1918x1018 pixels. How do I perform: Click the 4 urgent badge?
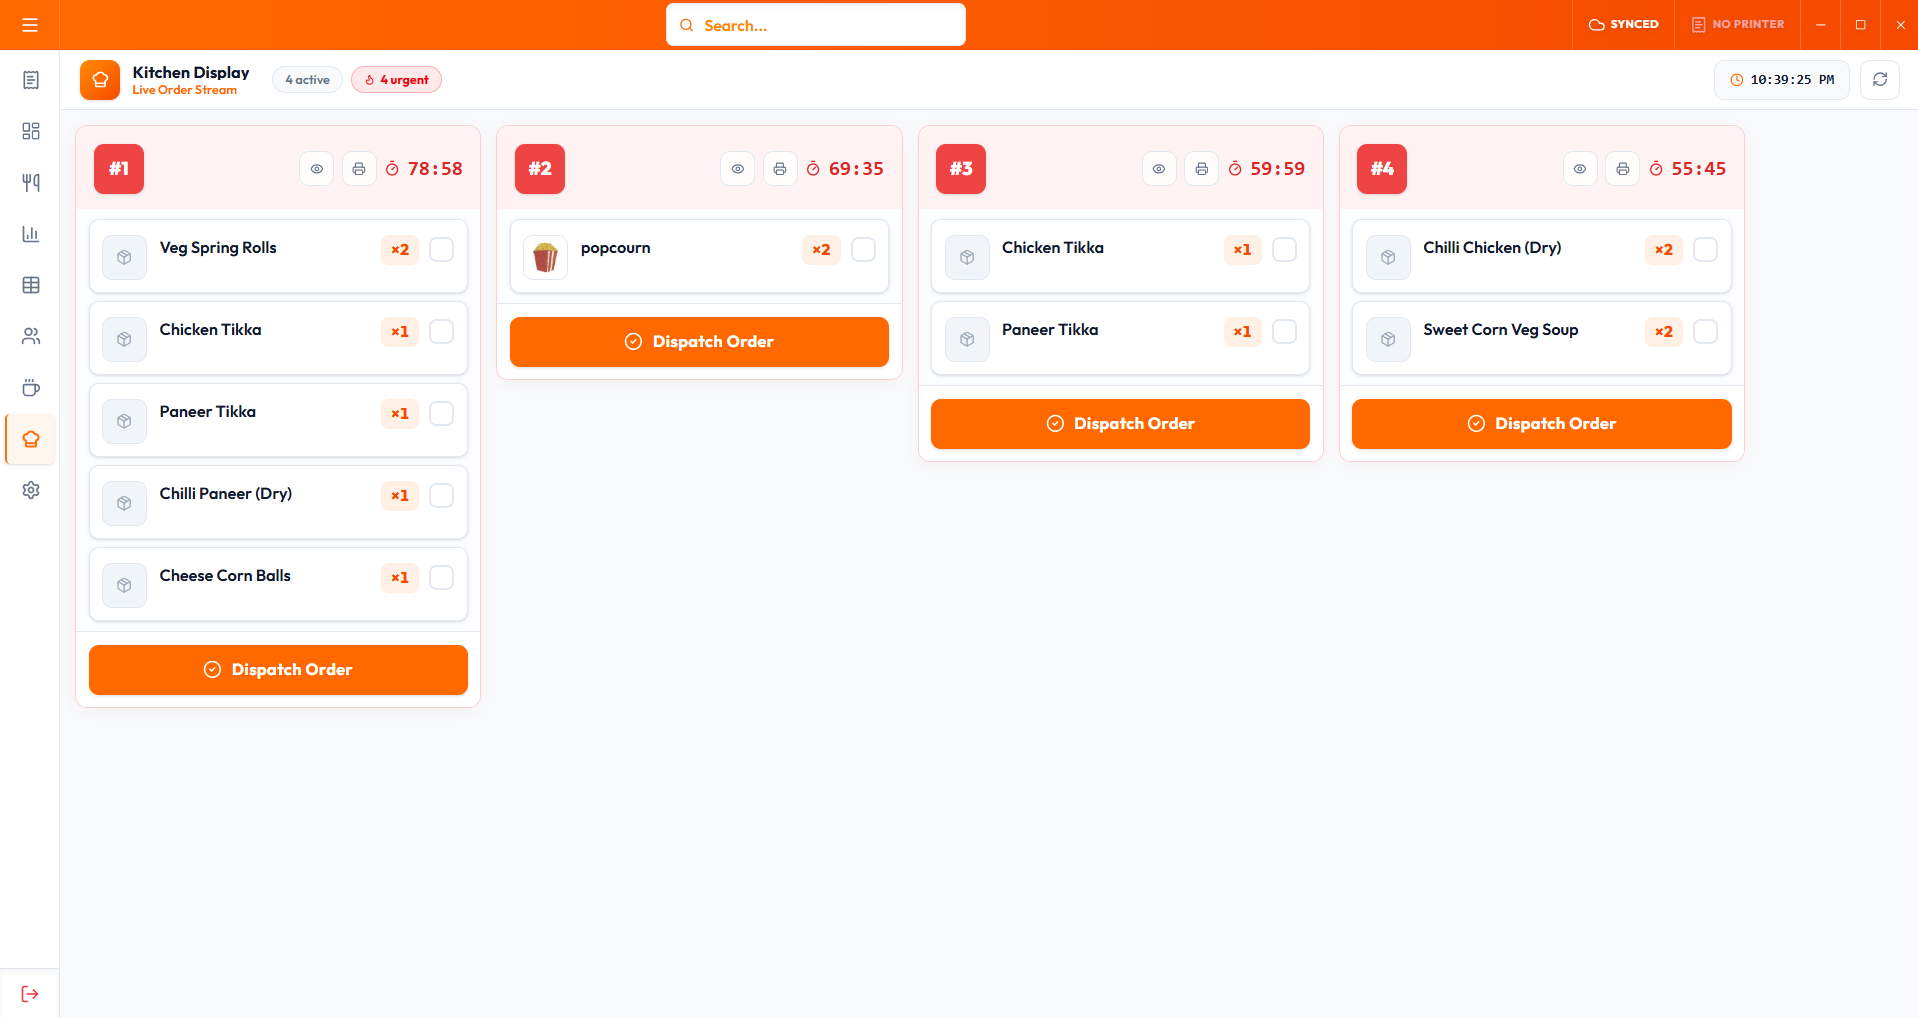[x=396, y=80]
